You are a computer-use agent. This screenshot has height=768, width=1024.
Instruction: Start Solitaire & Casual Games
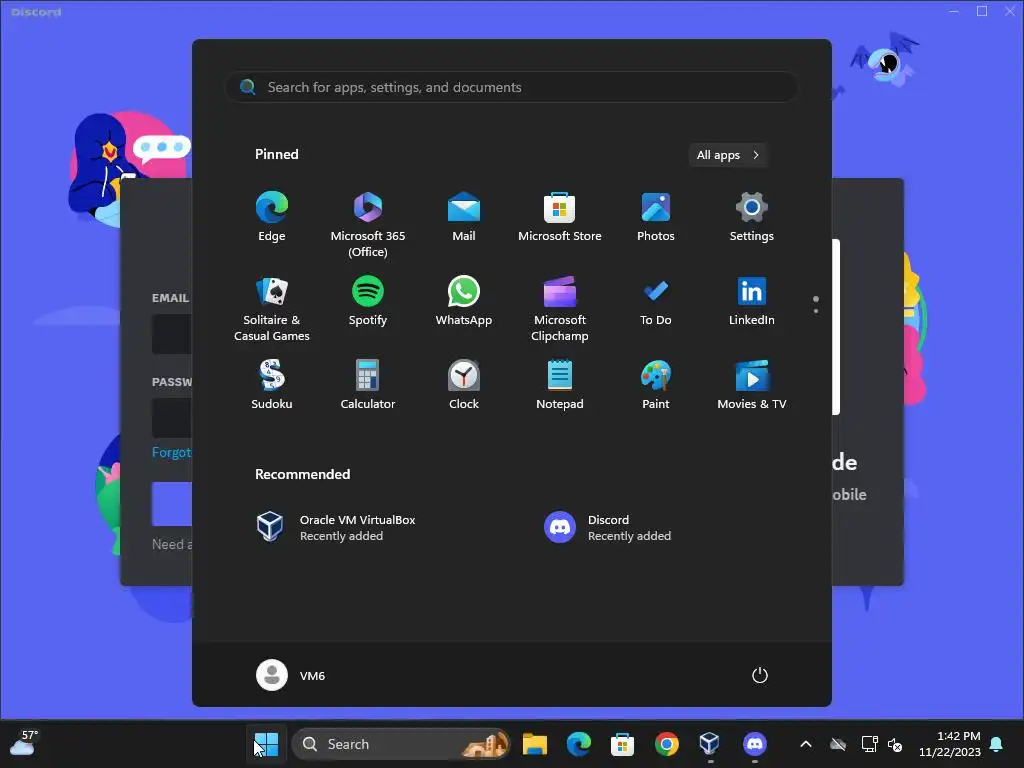coord(272,308)
